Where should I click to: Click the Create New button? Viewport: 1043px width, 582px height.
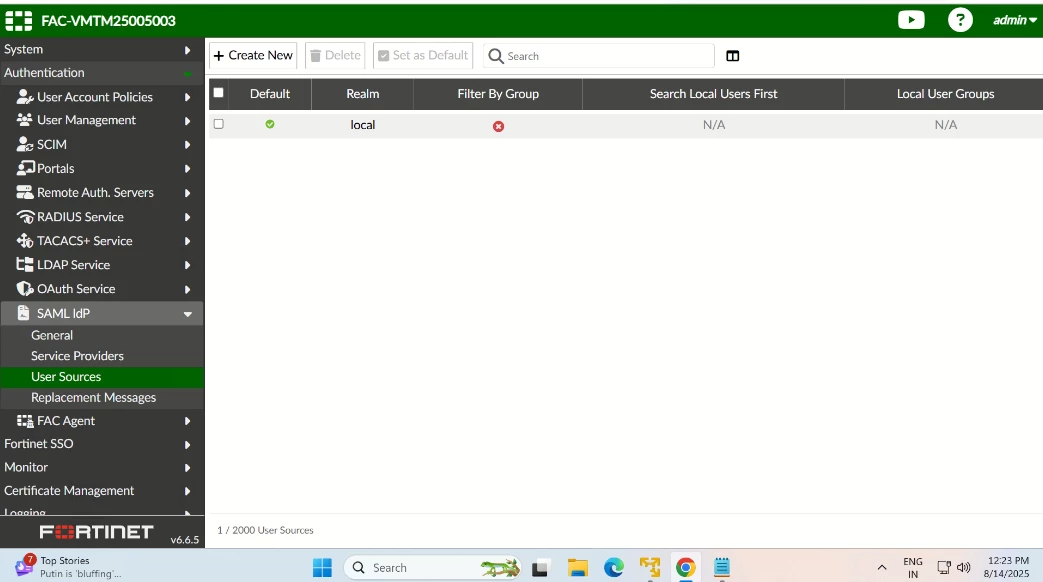[x=253, y=55]
